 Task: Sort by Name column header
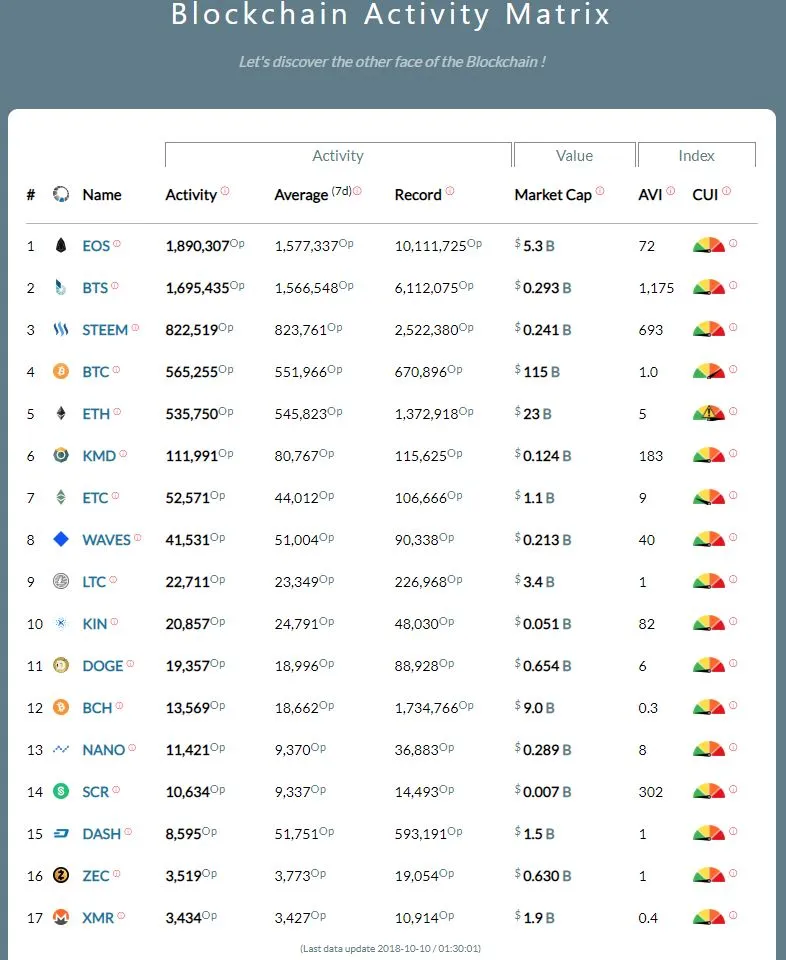102,195
